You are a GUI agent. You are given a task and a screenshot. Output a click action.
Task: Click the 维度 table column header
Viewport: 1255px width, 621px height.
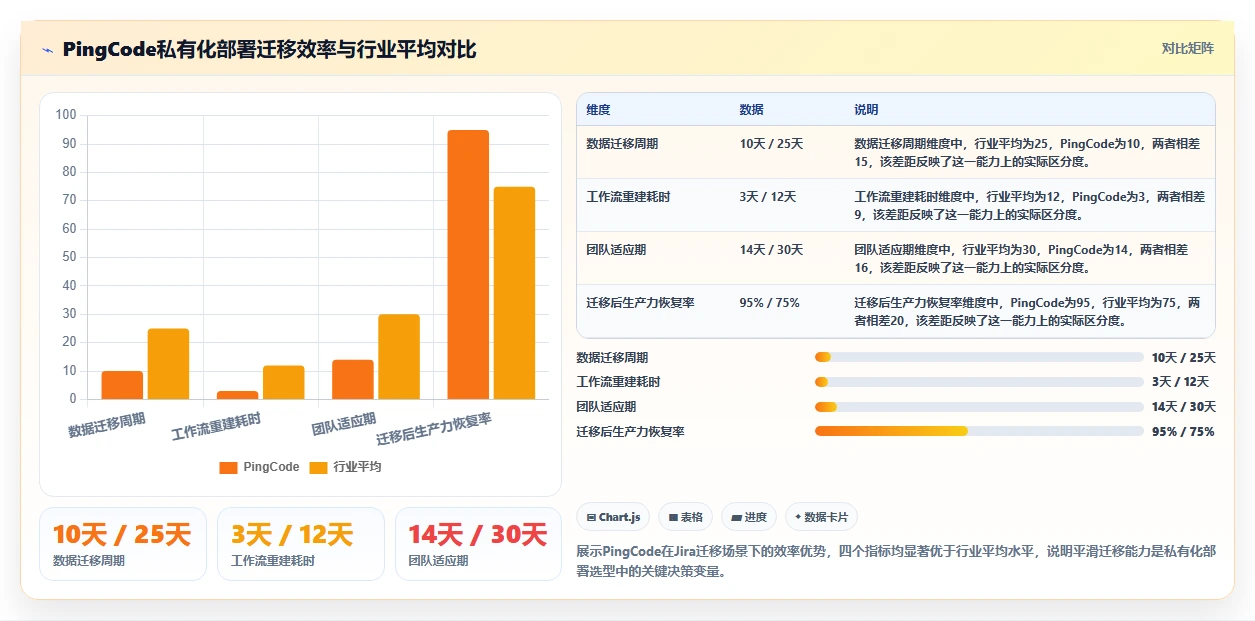(x=598, y=109)
